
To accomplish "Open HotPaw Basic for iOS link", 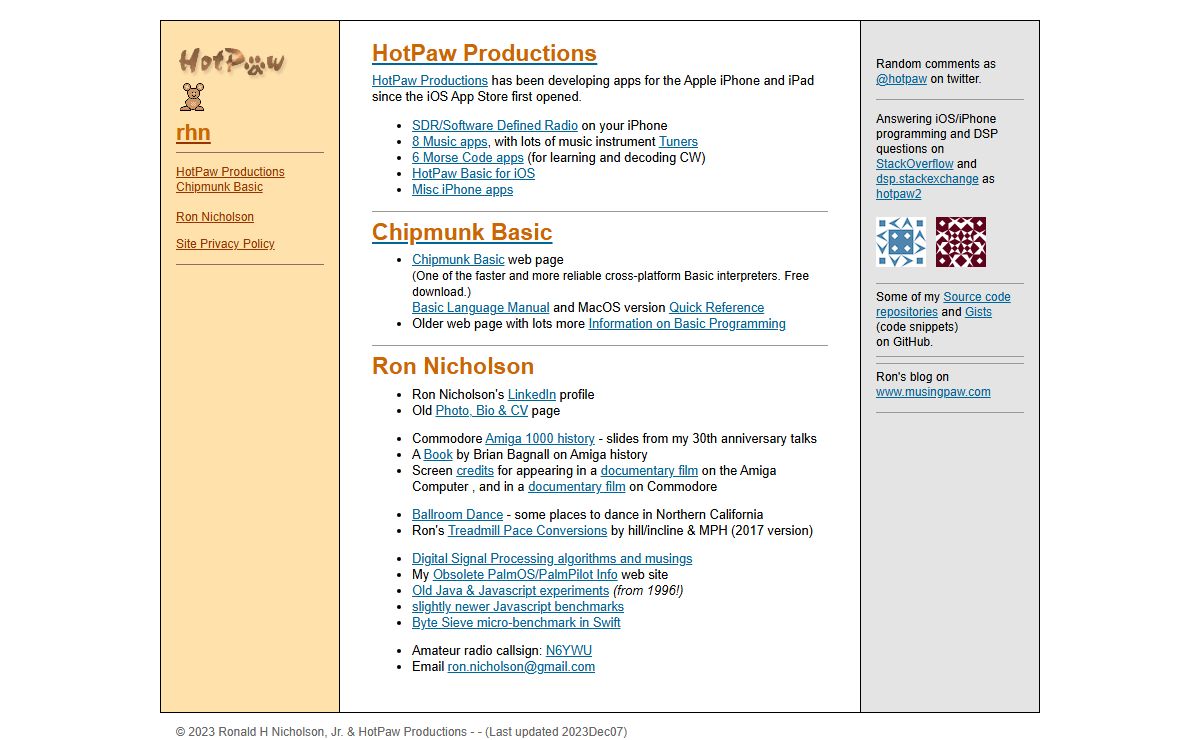I will (x=473, y=174).
